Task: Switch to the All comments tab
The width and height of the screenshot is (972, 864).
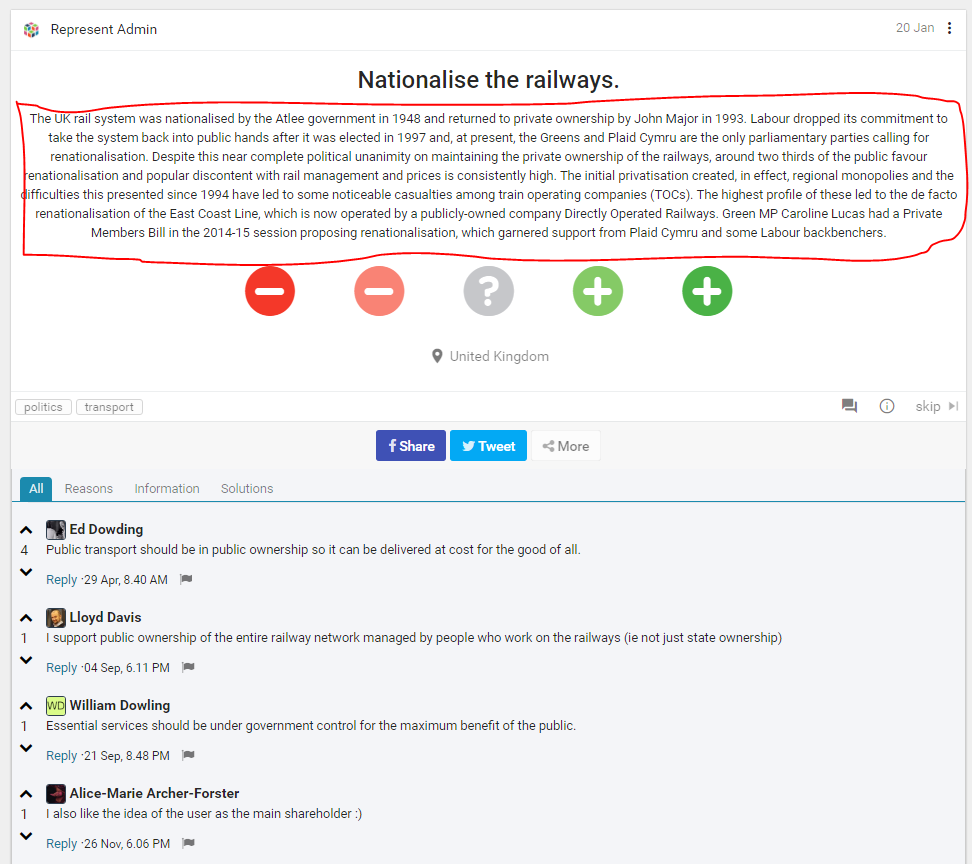Action: click(36, 488)
